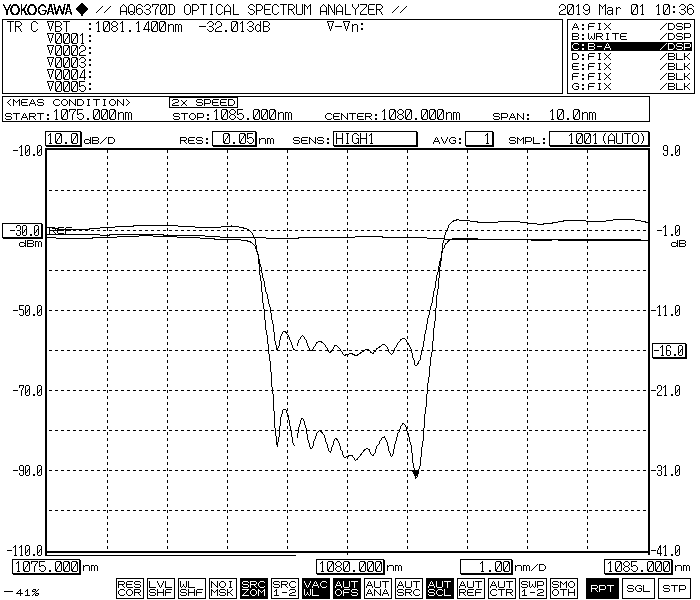Click the 1080.000 nm center wavelength field
The width and height of the screenshot is (700, 600).
coord(351,567)
